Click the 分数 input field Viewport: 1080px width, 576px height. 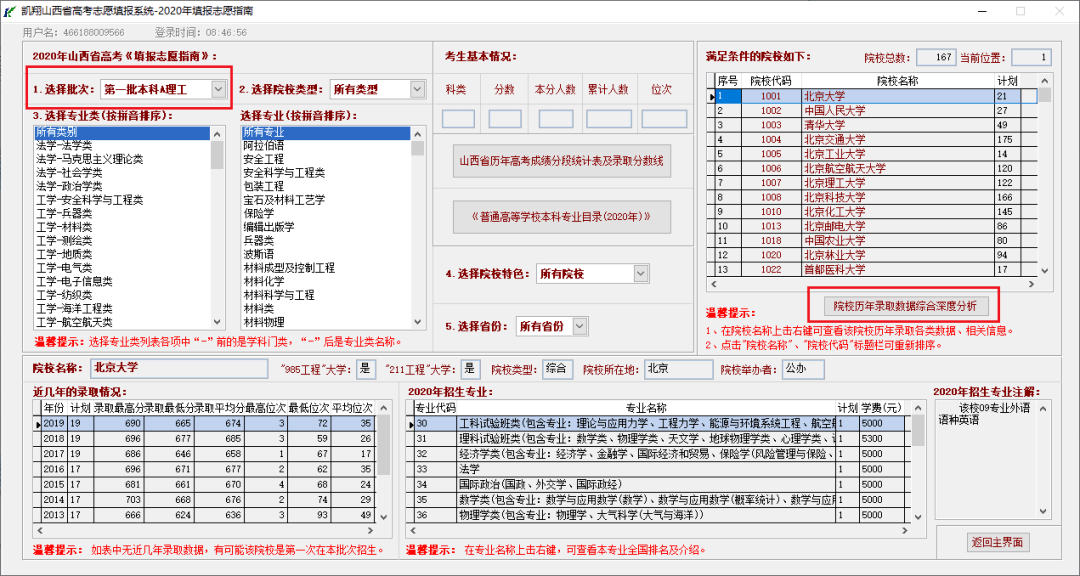coord(505,119)
